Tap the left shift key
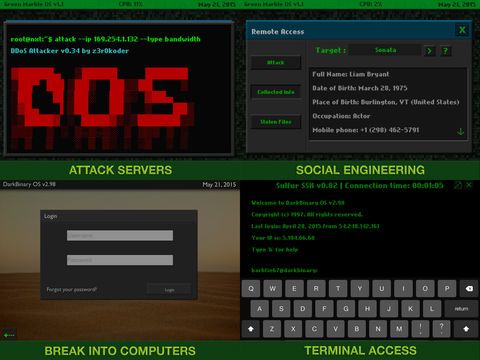480x360 pixels. coord(251,329)
